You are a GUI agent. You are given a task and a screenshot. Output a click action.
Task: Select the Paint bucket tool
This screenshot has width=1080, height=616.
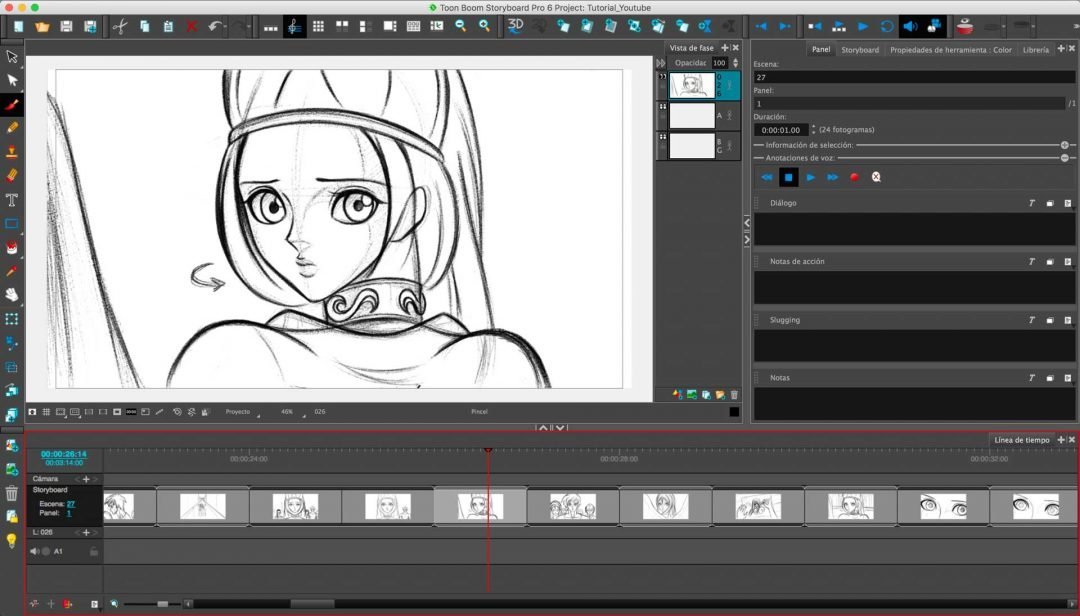click(12, 247)
